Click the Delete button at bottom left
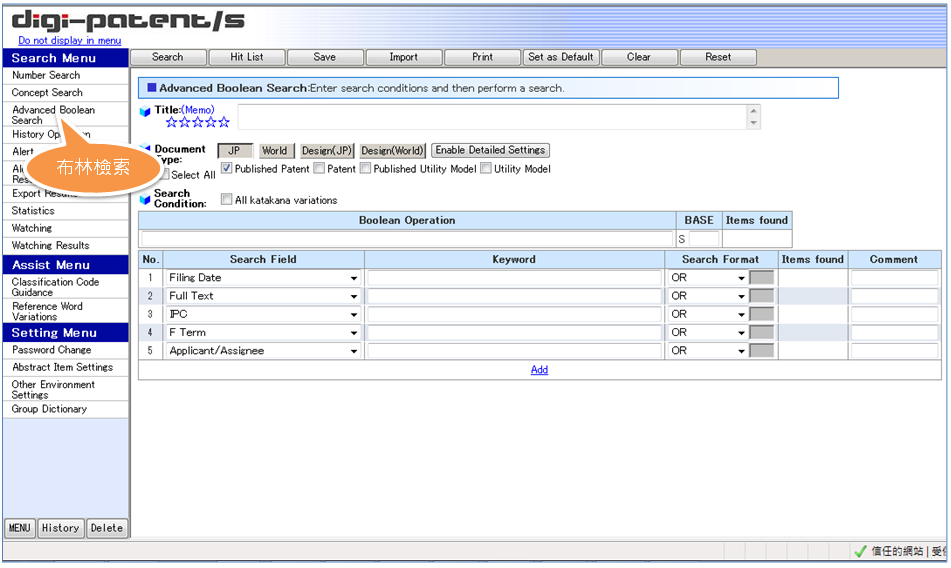The image size is (951, 568). [107, 528]
